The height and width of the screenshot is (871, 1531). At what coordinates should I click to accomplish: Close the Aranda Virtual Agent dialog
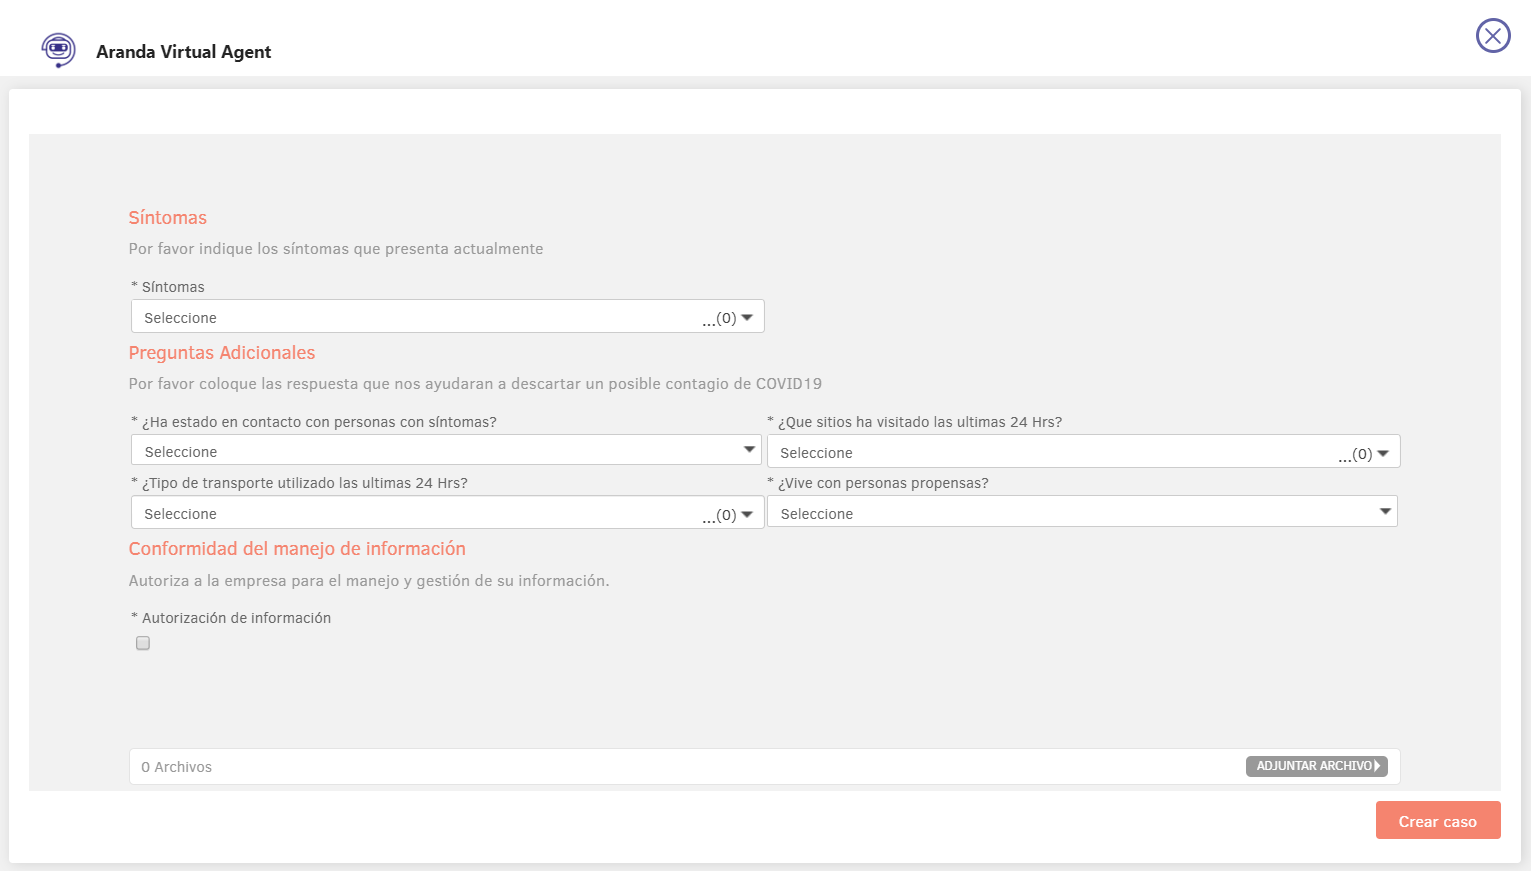tap(1493, 36)
